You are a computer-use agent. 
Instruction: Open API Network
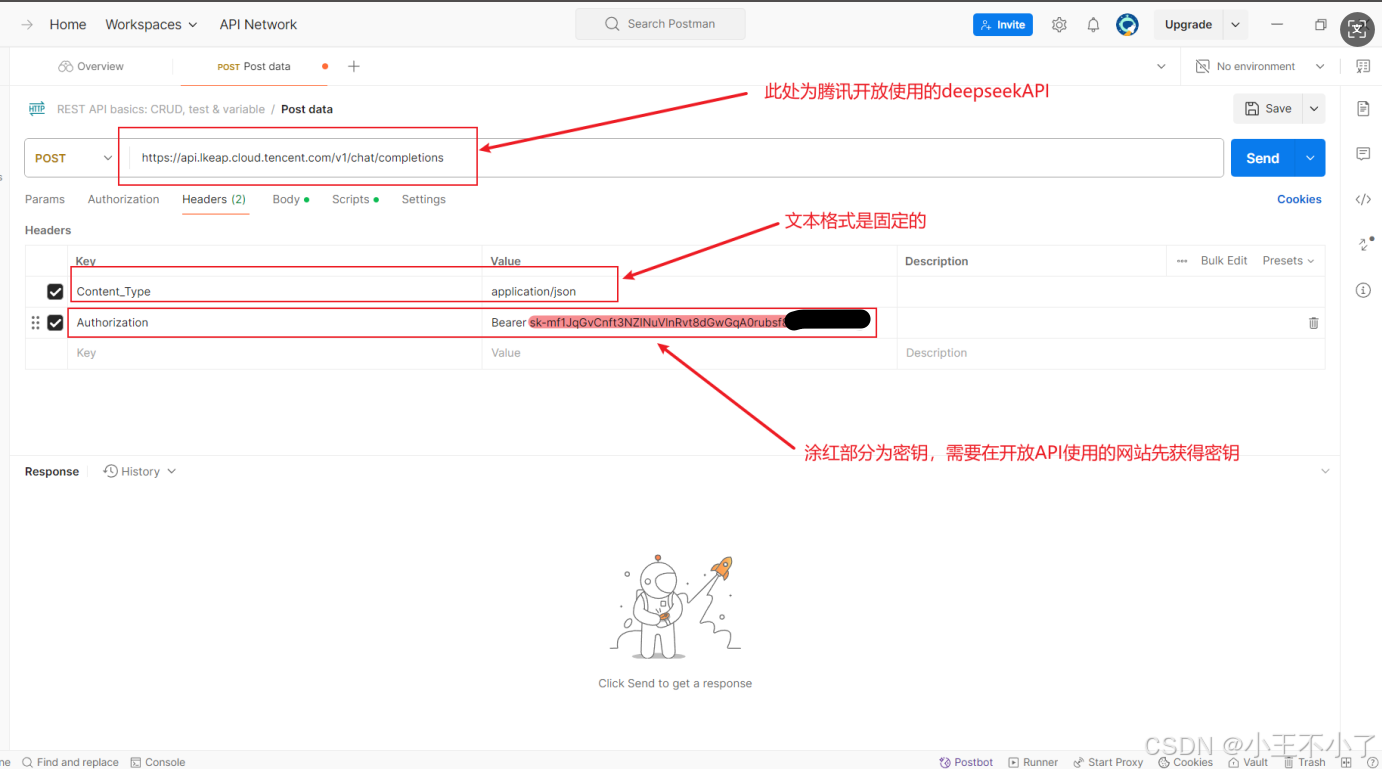(x=258, y=25)
